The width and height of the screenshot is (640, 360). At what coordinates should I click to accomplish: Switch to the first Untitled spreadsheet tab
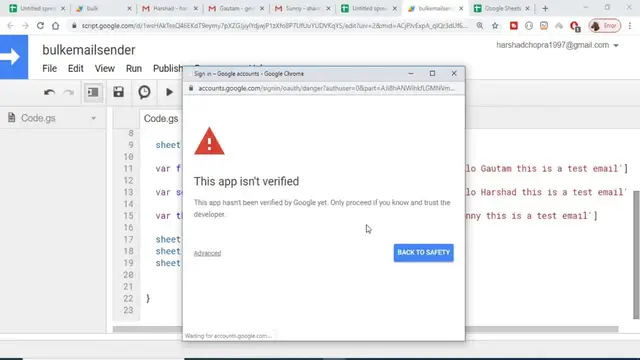pyautogui.click(x=37, y=8)
